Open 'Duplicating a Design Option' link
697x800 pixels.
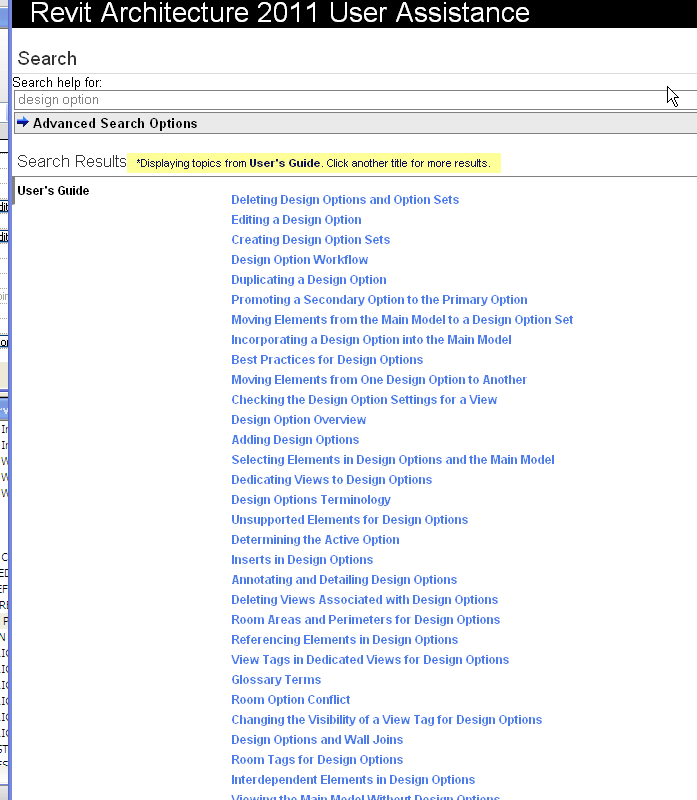309,280
